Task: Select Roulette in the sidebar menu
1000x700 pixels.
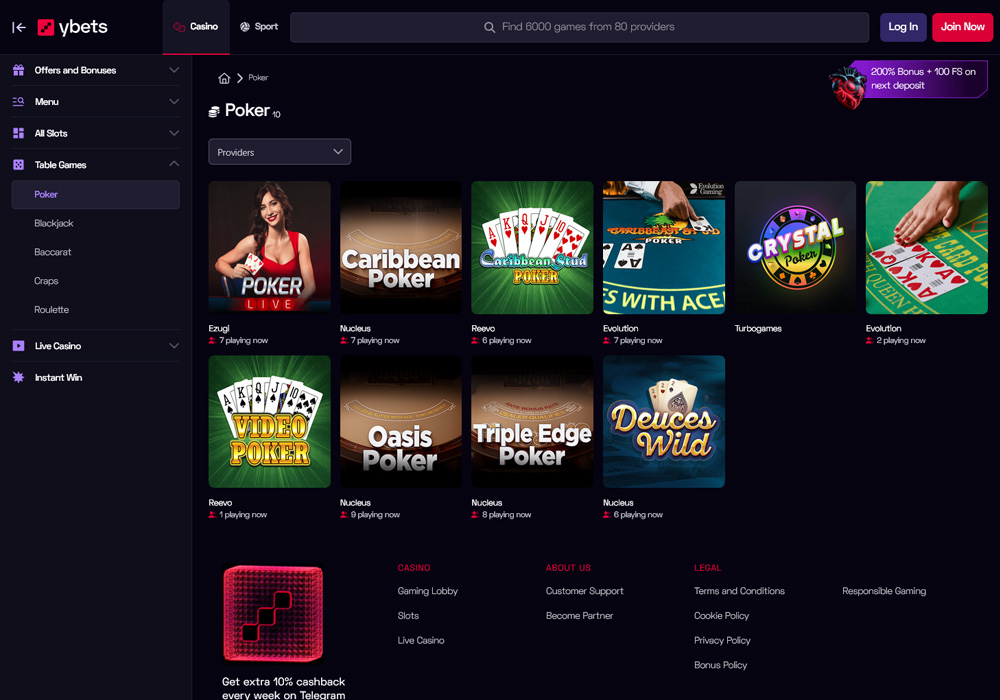Action: 52,310
